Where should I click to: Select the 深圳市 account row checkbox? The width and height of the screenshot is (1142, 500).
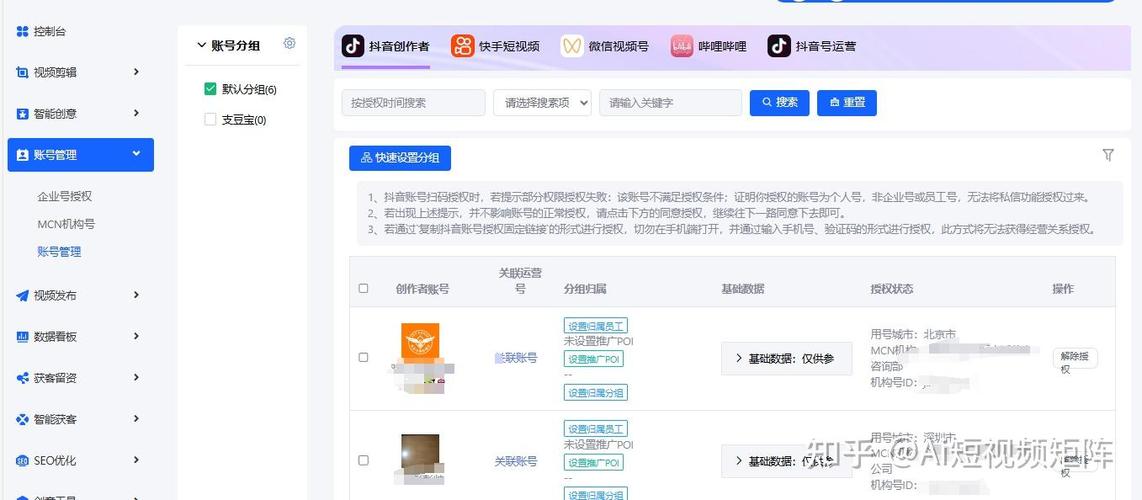click(x=363, y=460)
